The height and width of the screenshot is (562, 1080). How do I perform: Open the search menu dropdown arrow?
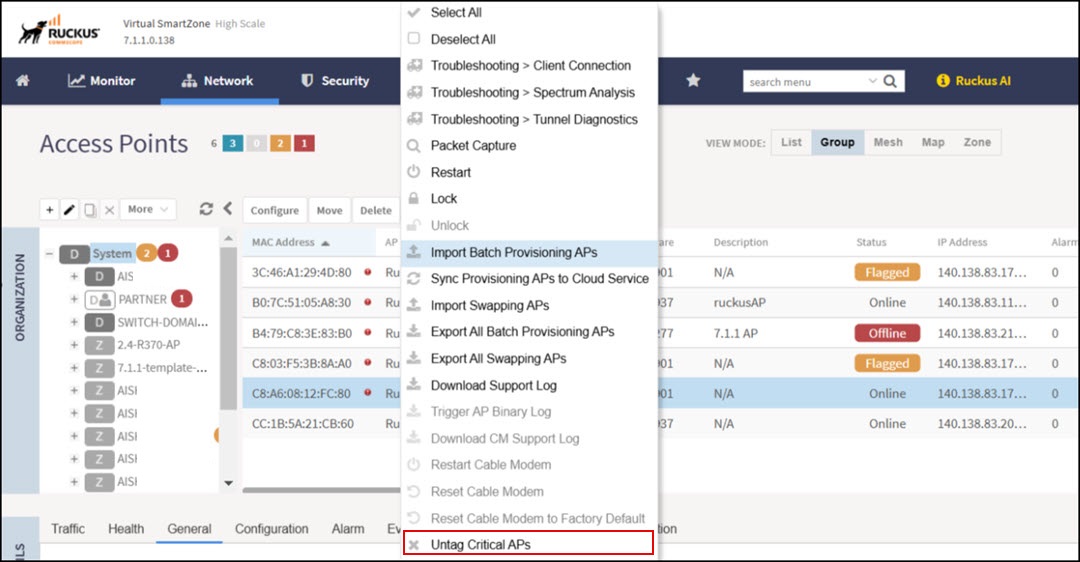[x=872, y=81]
